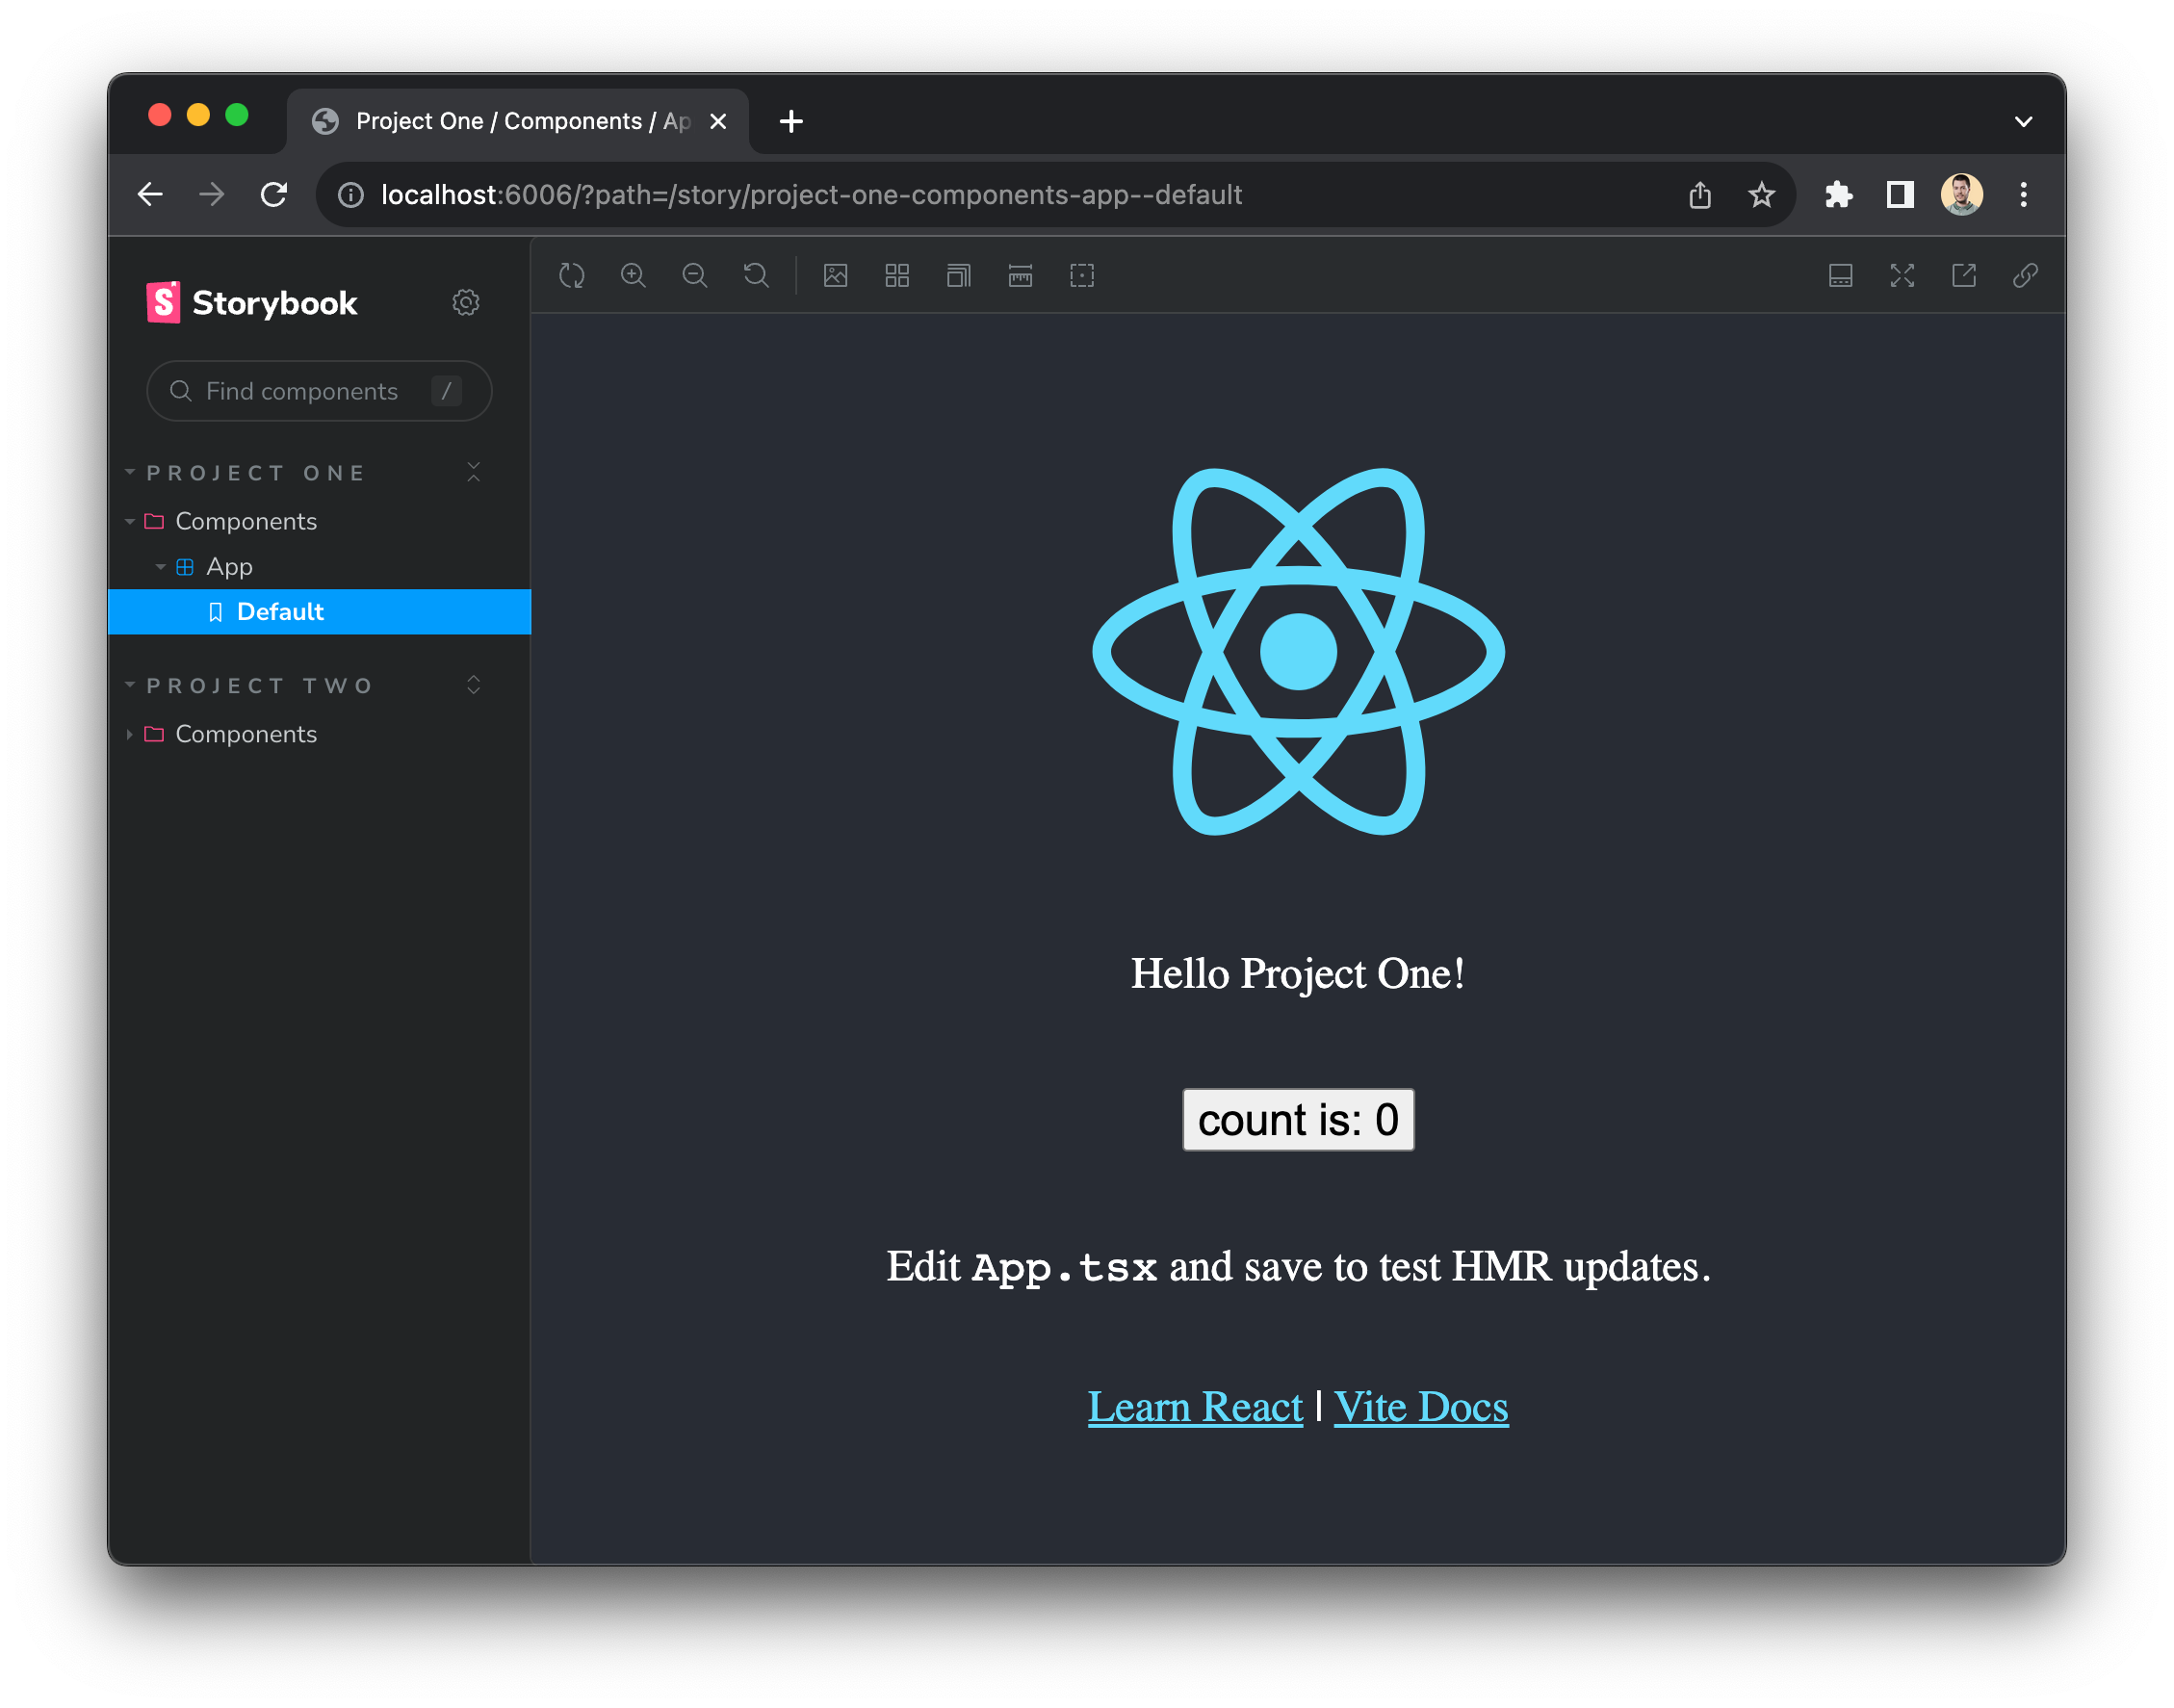The height and width of the screenshot is (1708, 2174).
Task: Open the Chrome profile avatar
Action: tap(1962, 194)
